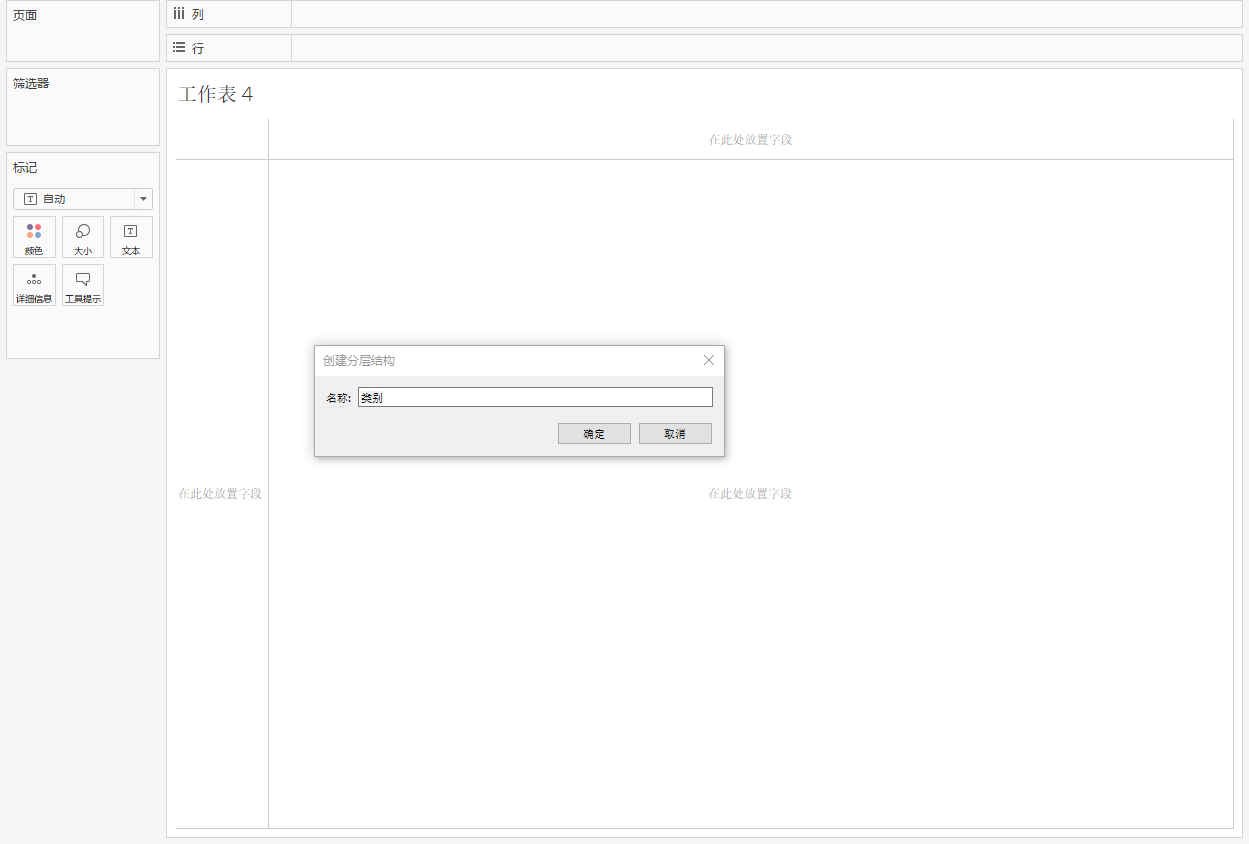The height and width of the screenshot is (844, 1249).
Task: Click the 列 (Columns) shelf
Action: (704, 14)
